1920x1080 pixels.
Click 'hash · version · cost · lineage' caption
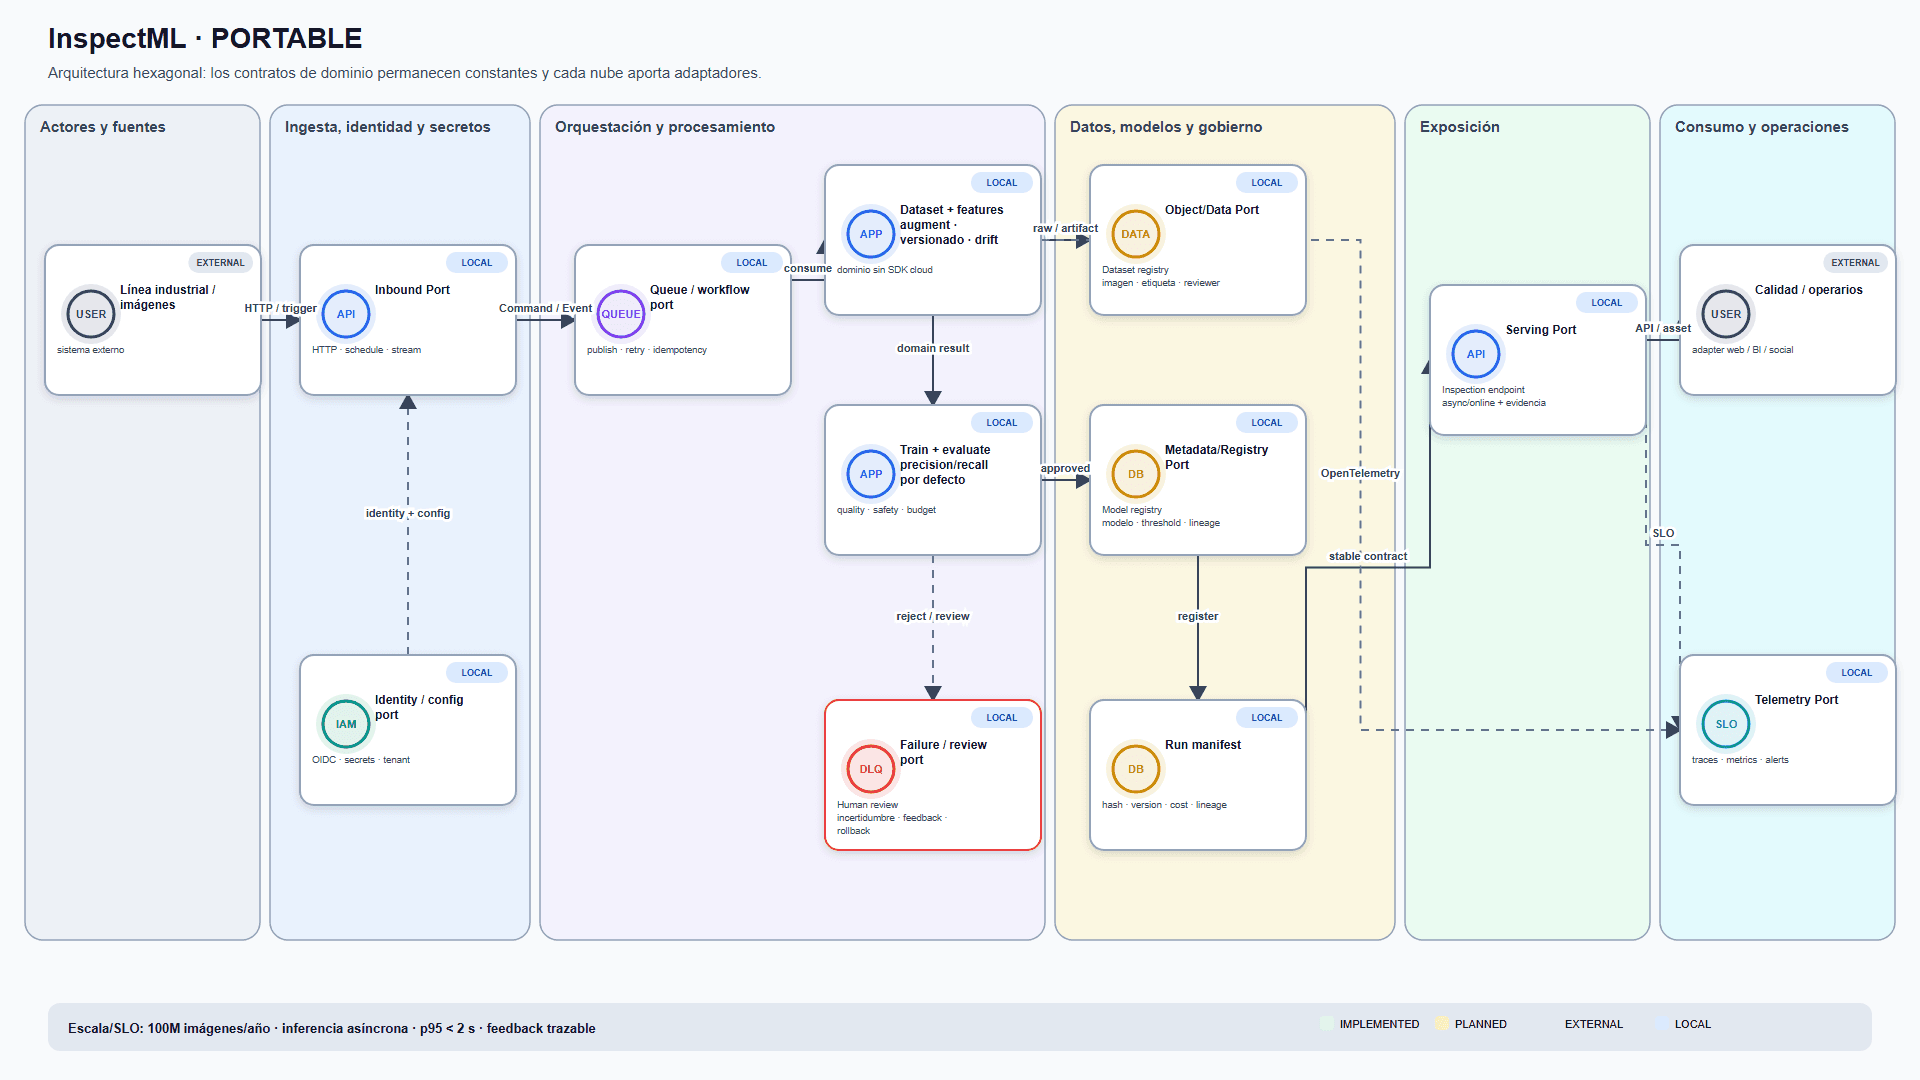click(1164, 805)
